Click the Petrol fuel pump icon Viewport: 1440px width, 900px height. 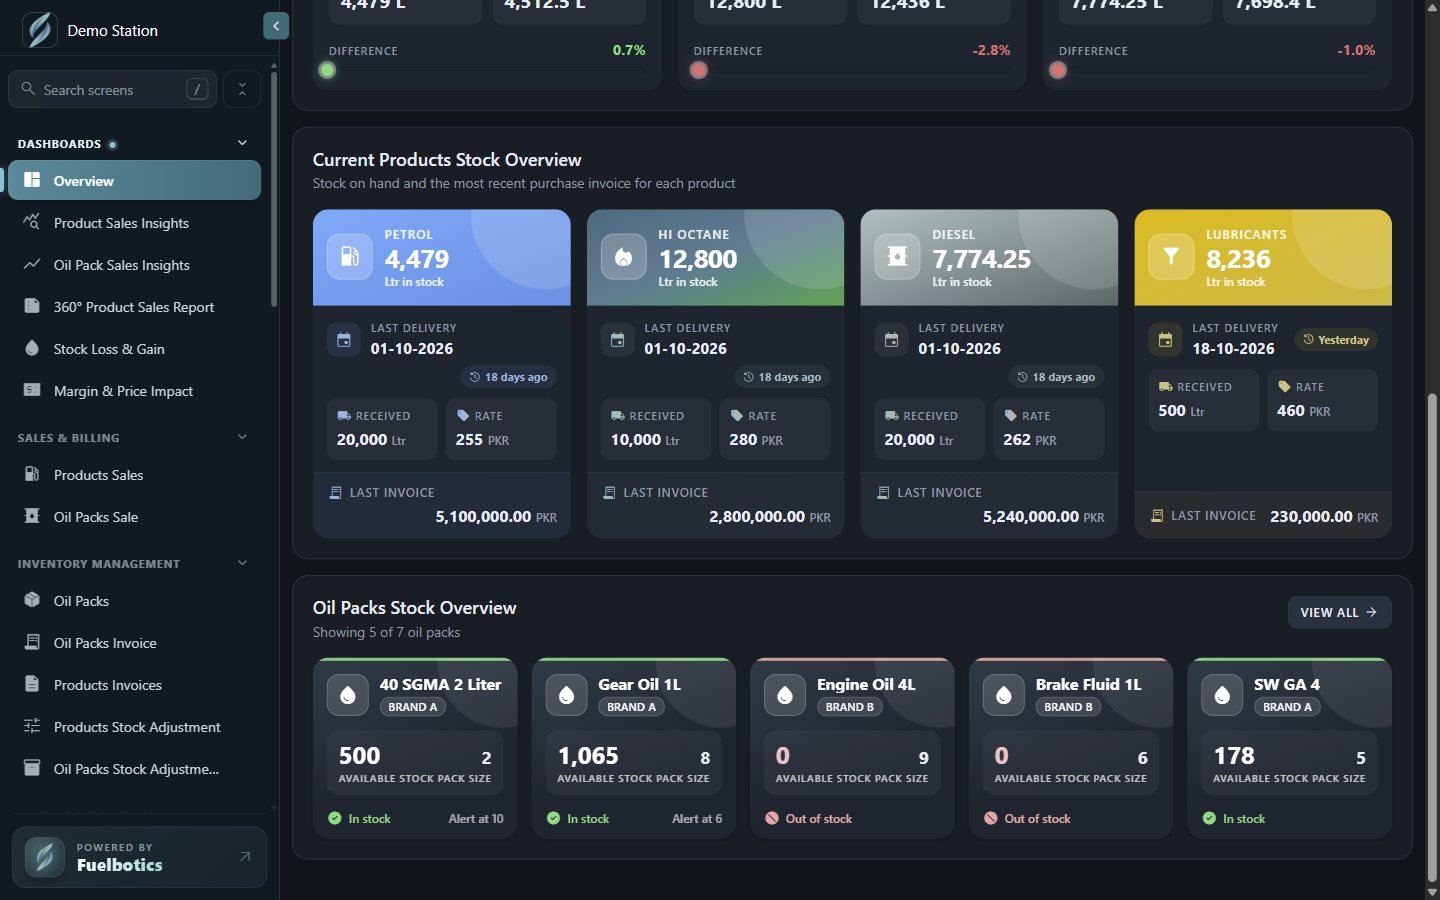click(x=350, y=257)
